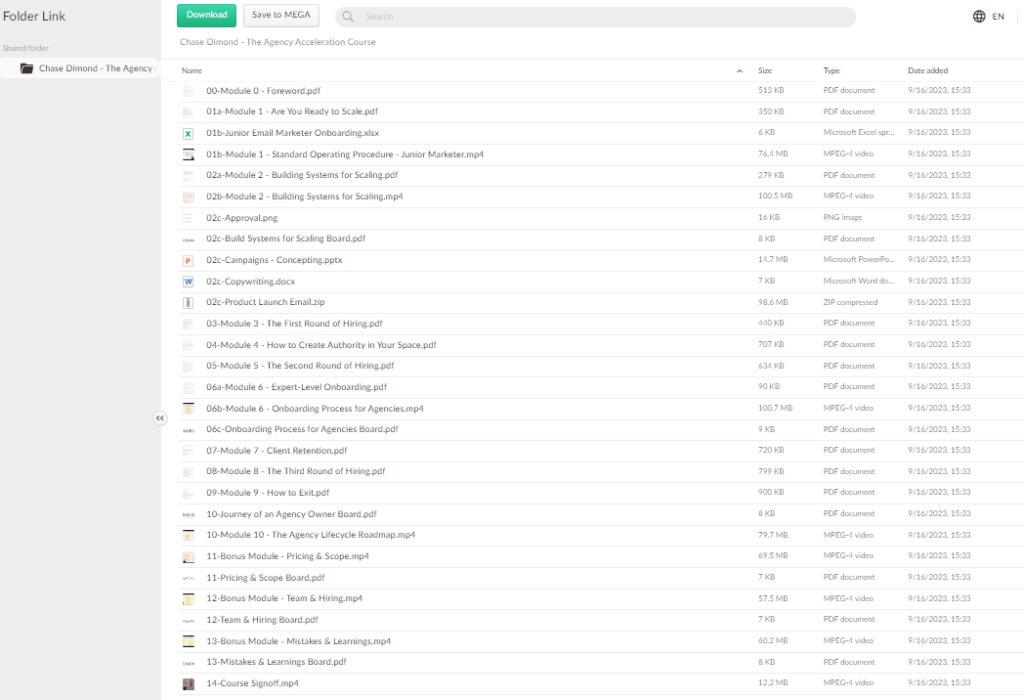Open the breadcrumb link for Agency Acceleration Course
Image resolution: width=1024 pixels, height=700 pixels.
[278, 42]
